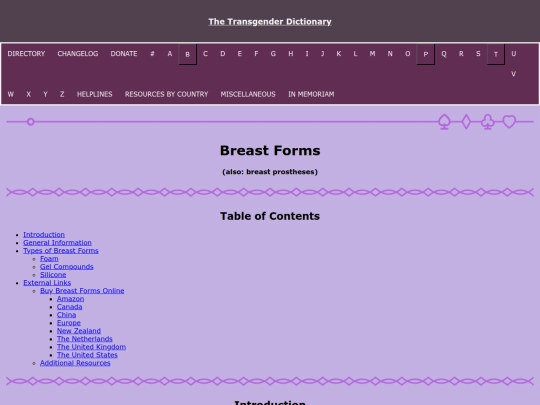Jump to External Links
The image size is (540, 405).
[47, 283]
